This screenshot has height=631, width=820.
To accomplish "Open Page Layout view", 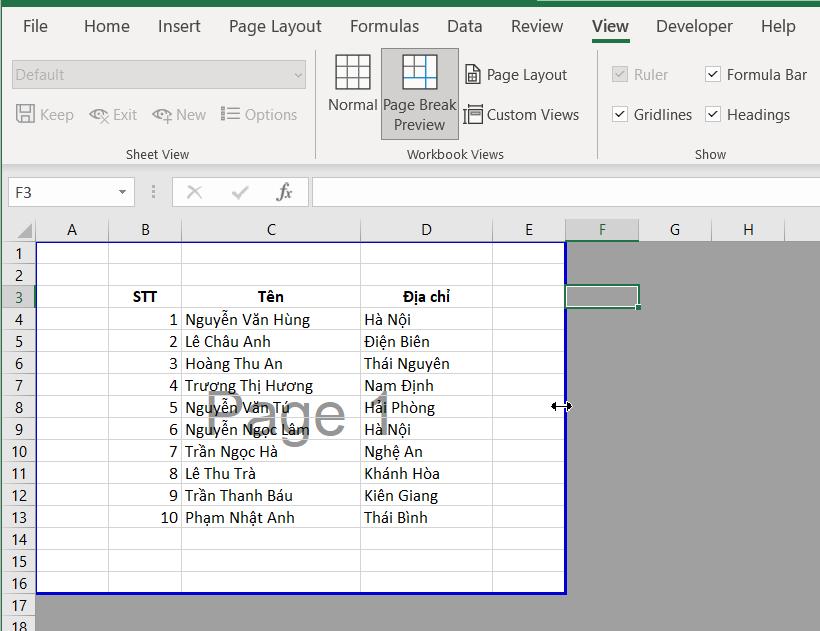I will [x=516, y=75].
